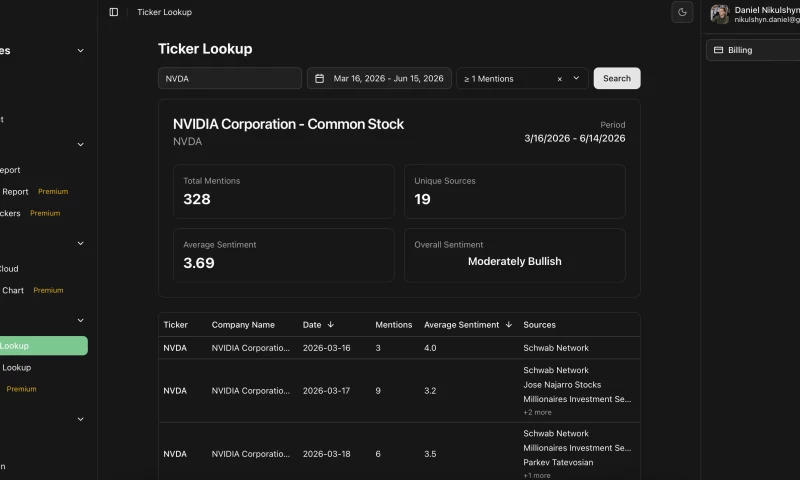Expand the lowest sidebar section chevron
Viewport: 800px width, 480px height.
pyautogui.click(x=81, y=419)
